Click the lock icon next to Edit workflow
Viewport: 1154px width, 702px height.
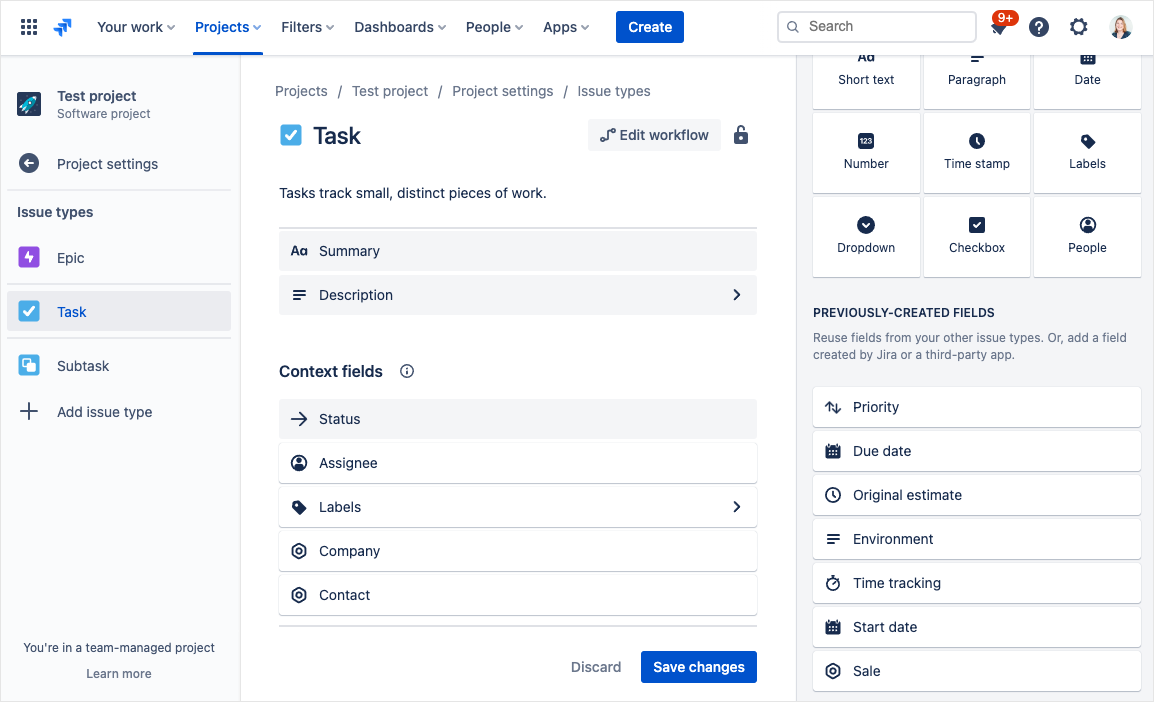(741, 135)
